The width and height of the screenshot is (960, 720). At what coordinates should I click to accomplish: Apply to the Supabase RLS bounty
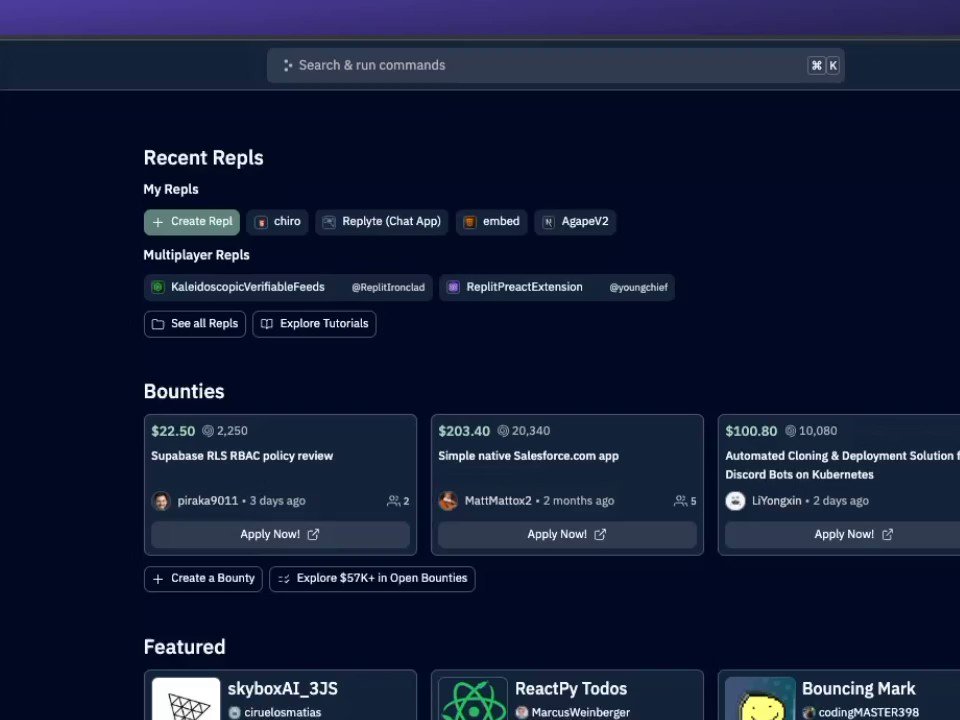point(280,534)
